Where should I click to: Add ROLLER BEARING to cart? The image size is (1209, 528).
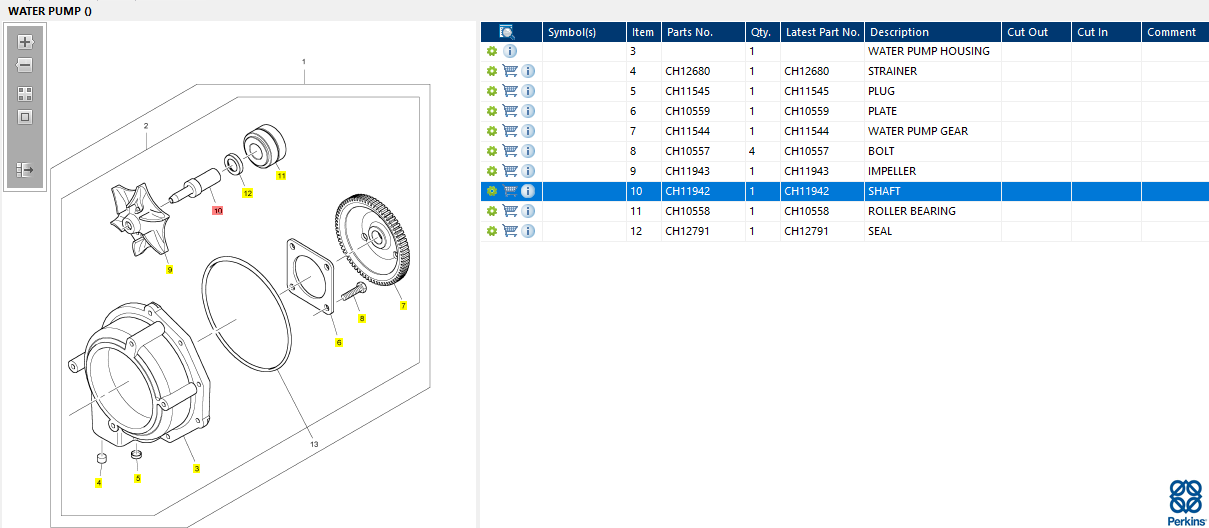click(510, 211)
